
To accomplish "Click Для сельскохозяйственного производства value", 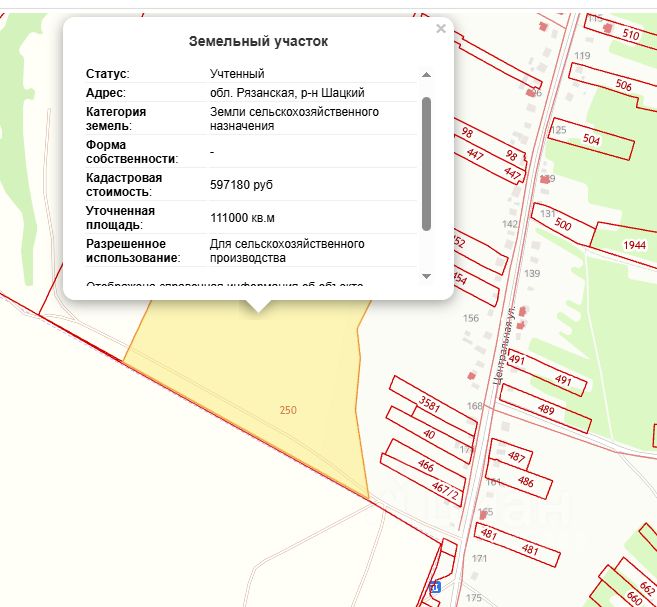I will 287,251.
